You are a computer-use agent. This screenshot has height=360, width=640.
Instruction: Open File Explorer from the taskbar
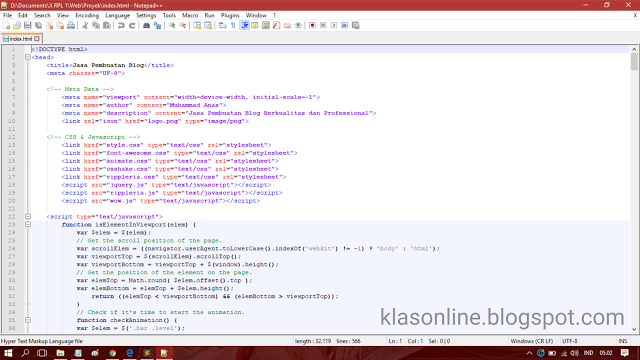point(60,353)
